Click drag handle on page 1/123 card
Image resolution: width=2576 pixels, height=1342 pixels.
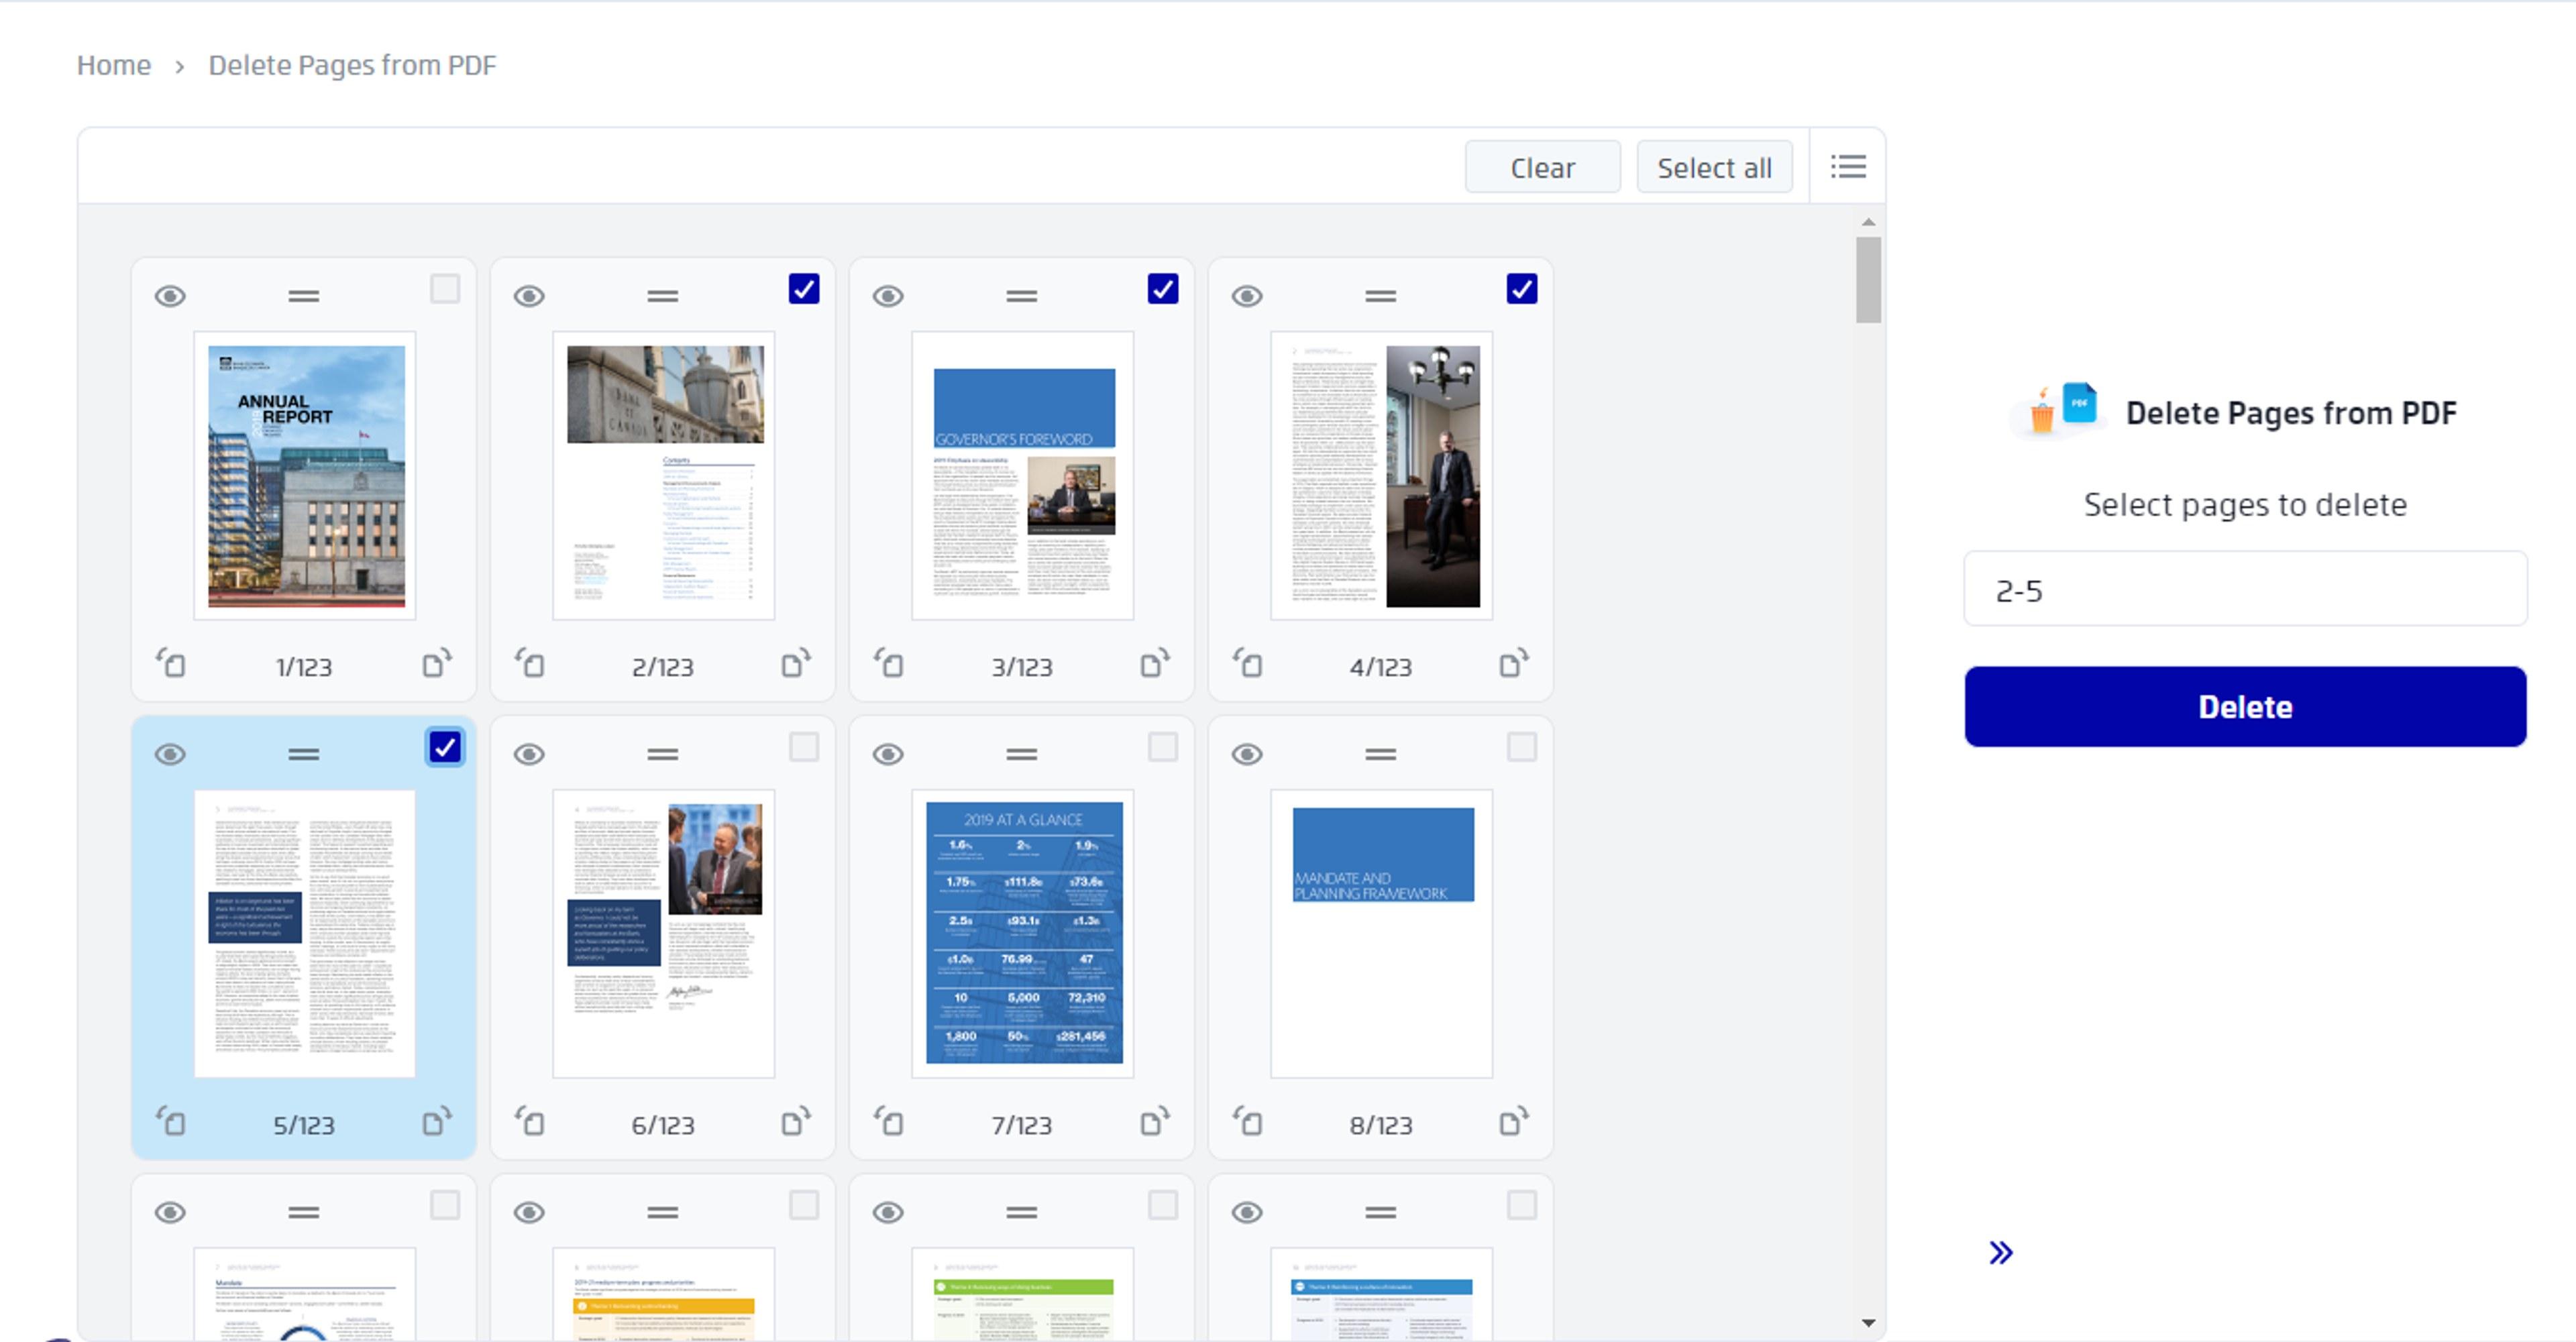(x=304, y=296)
